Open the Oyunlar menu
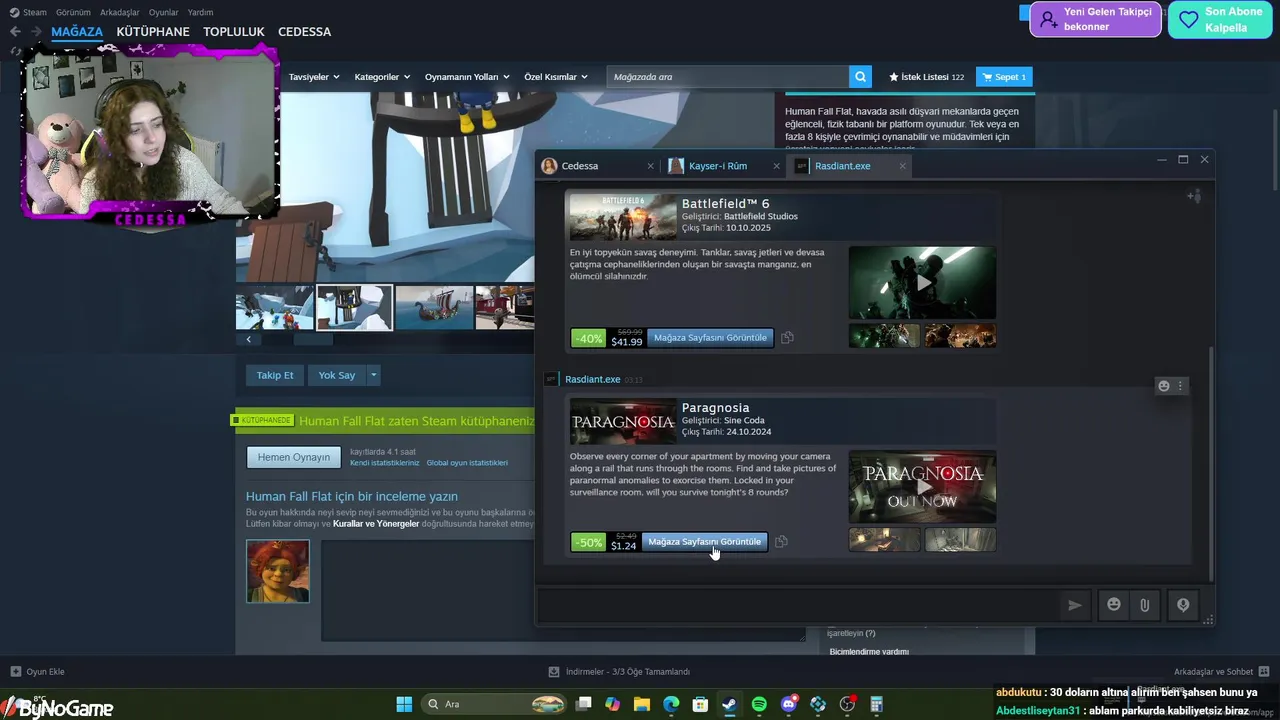Viewport: 1280px width, 720px height. [164, 12]
